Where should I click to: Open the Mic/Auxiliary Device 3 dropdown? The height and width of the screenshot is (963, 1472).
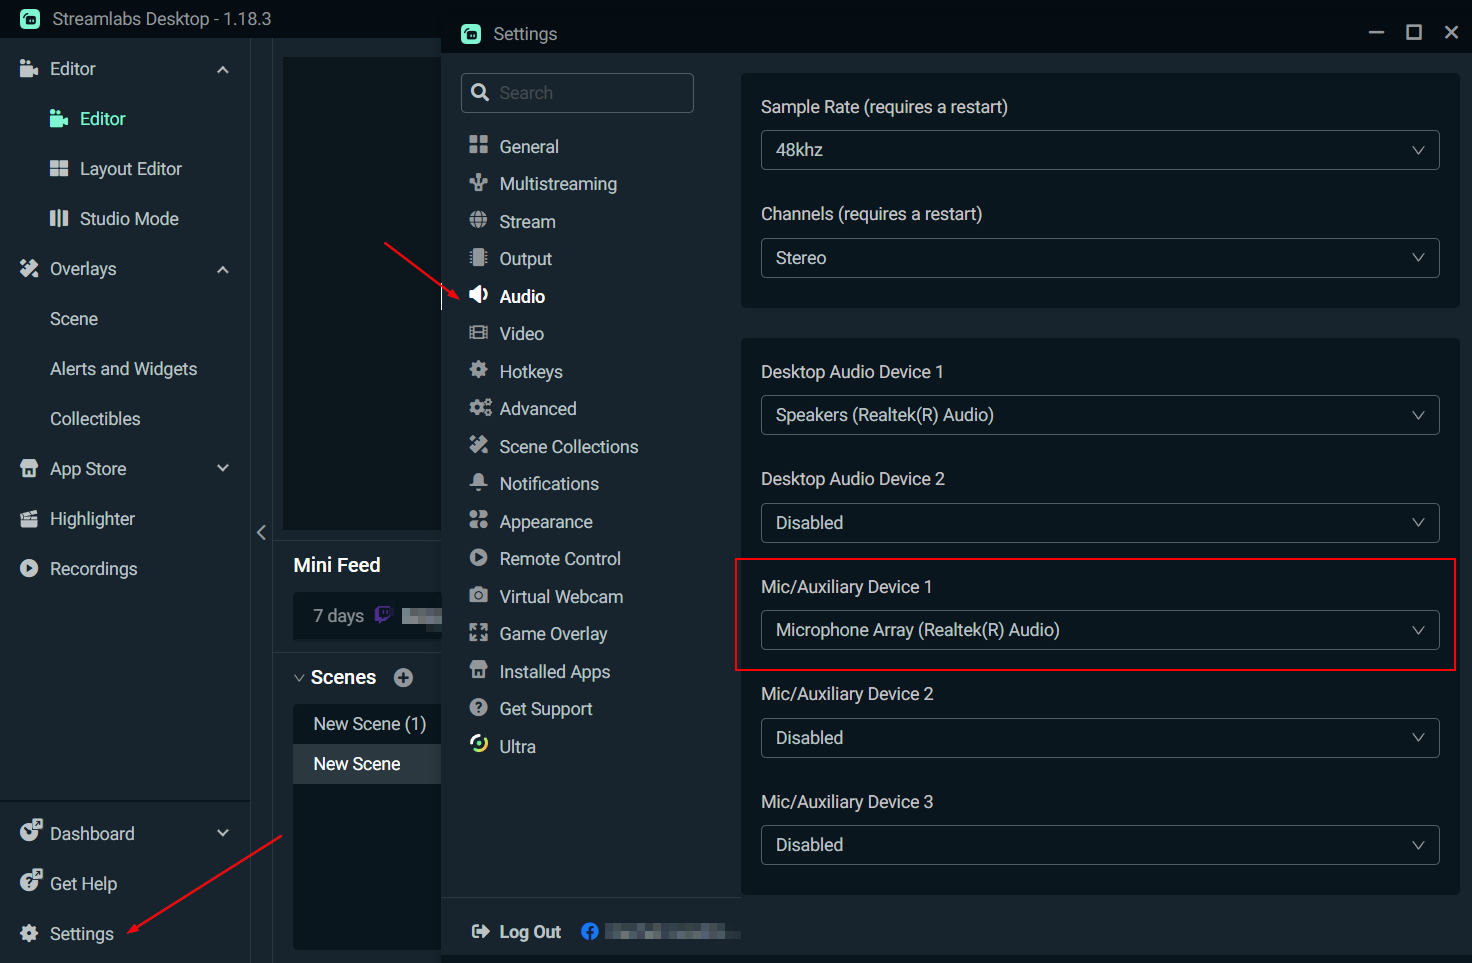(x=1100, y=845)
